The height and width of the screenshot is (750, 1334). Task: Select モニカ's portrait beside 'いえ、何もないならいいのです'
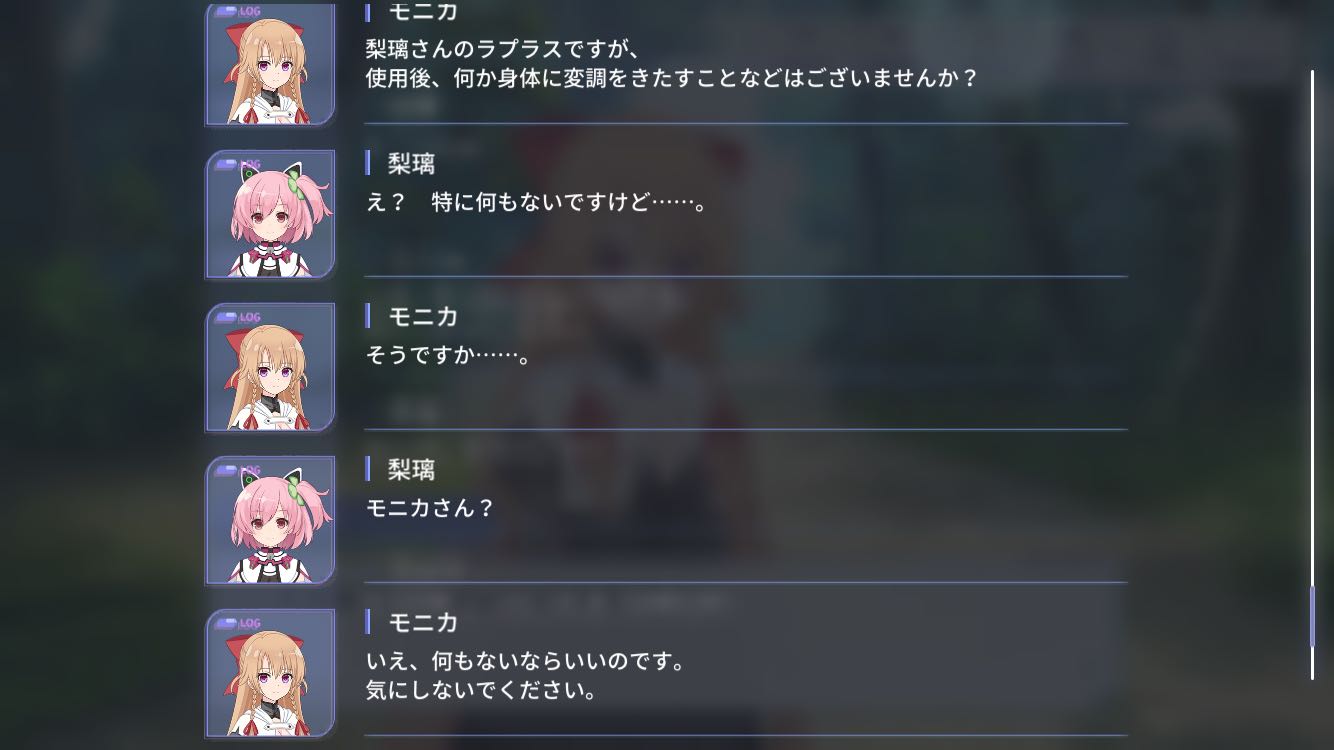coord(270,673)
